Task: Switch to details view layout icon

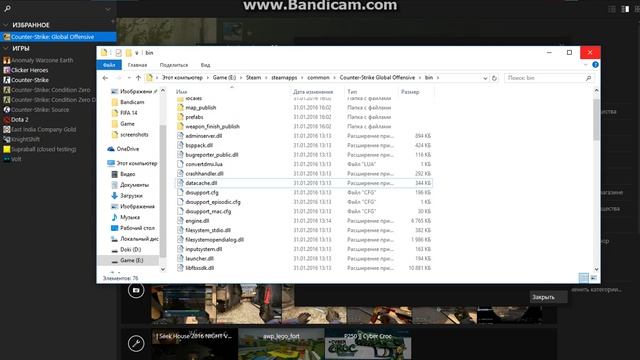Action: [x=584, y=278]
